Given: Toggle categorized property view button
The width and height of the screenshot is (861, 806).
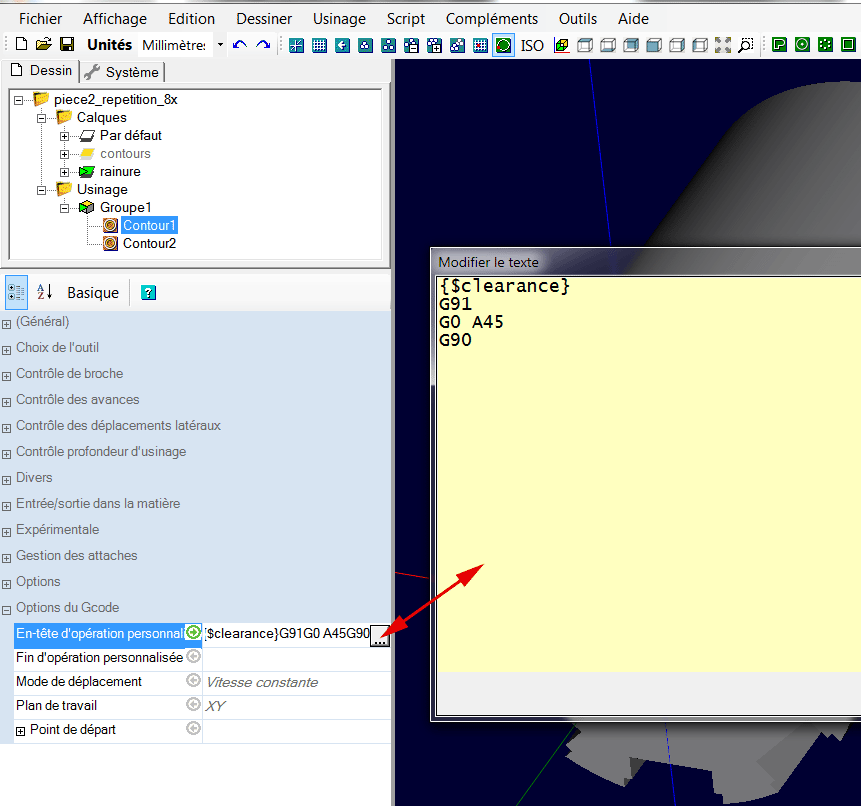Looking at the screenshot, I should click(x=16, y=293).
